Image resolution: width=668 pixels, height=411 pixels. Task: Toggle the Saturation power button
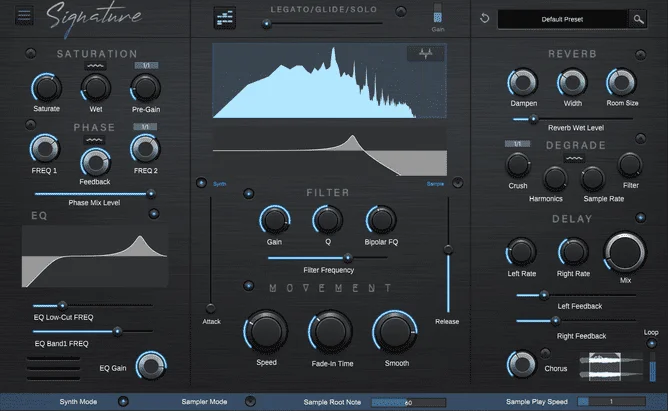pos(30,53)
